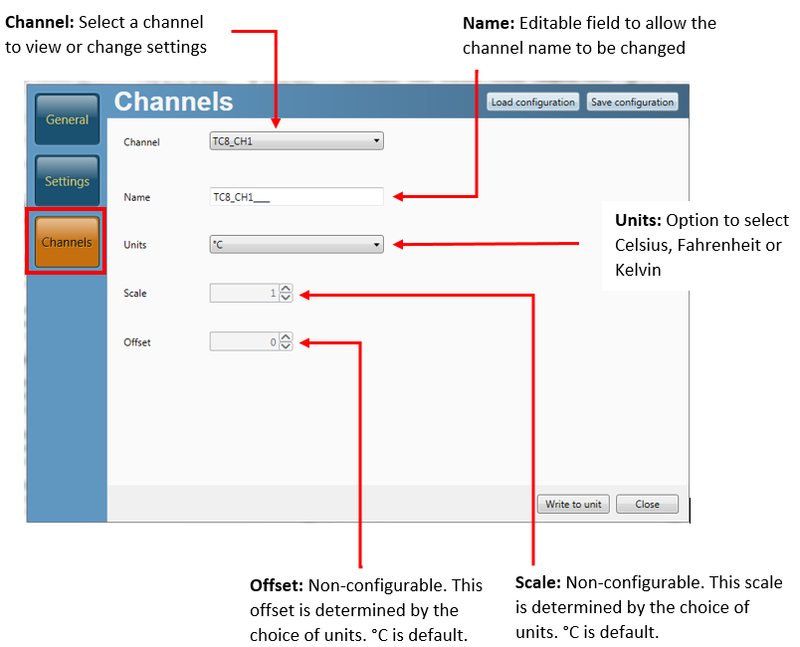Click the Scale field label

coord(135,294)
